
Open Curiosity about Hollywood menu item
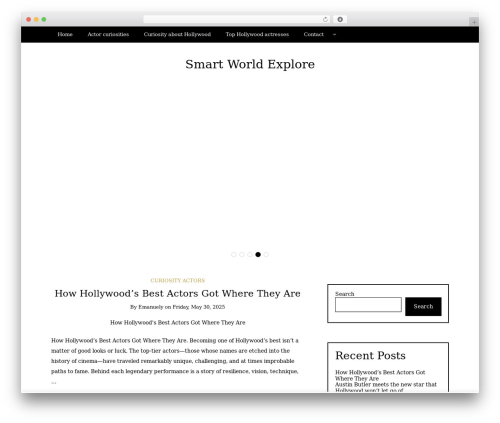pos(177,34)
